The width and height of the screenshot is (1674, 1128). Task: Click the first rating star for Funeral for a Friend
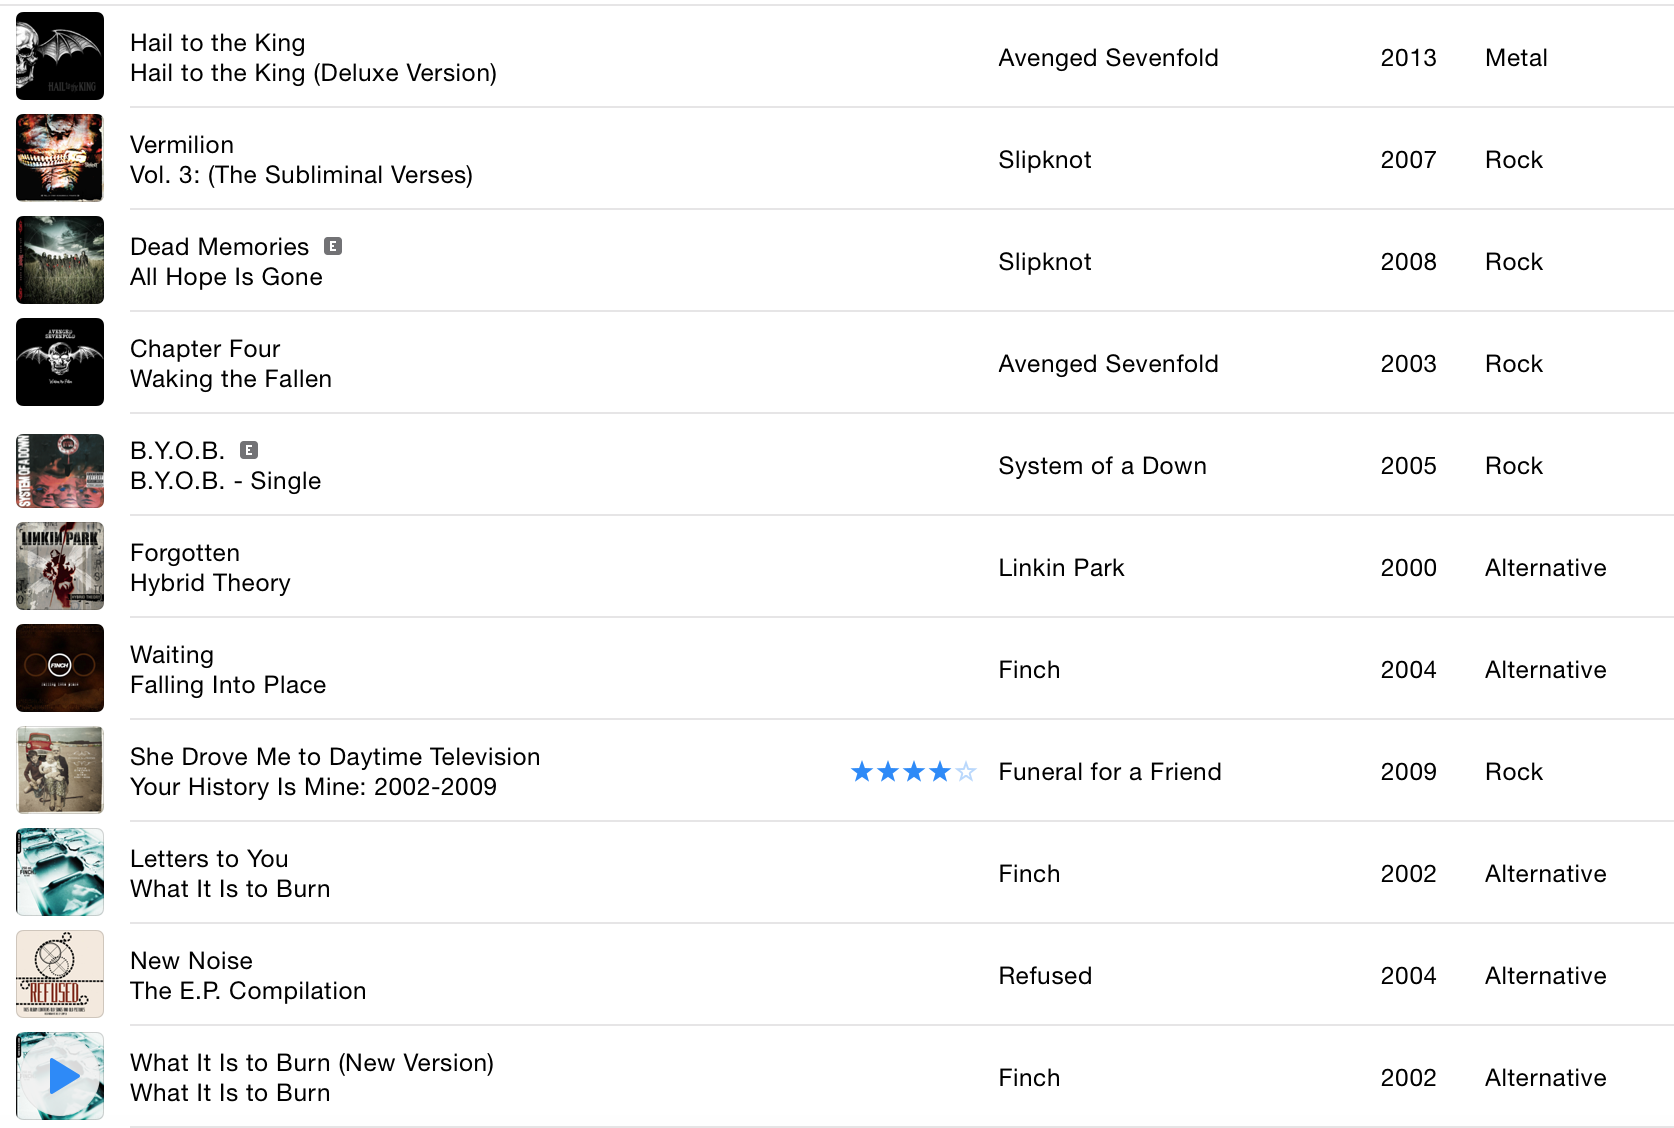coord(861,771)
